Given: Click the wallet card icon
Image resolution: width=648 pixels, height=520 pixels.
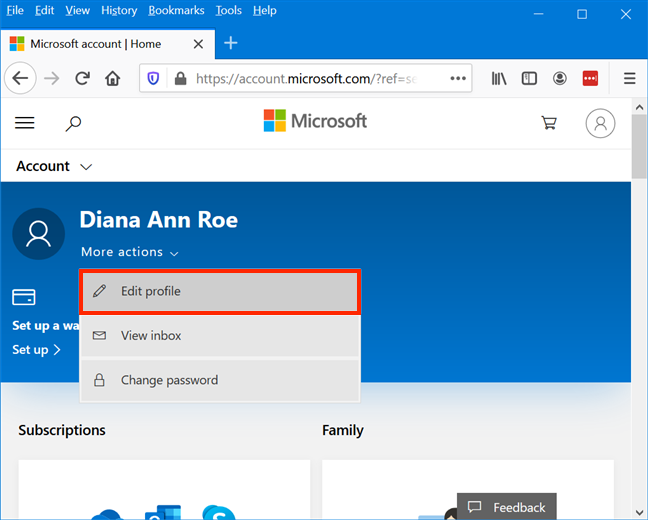Looking at the screenshot, I should 24,297.
